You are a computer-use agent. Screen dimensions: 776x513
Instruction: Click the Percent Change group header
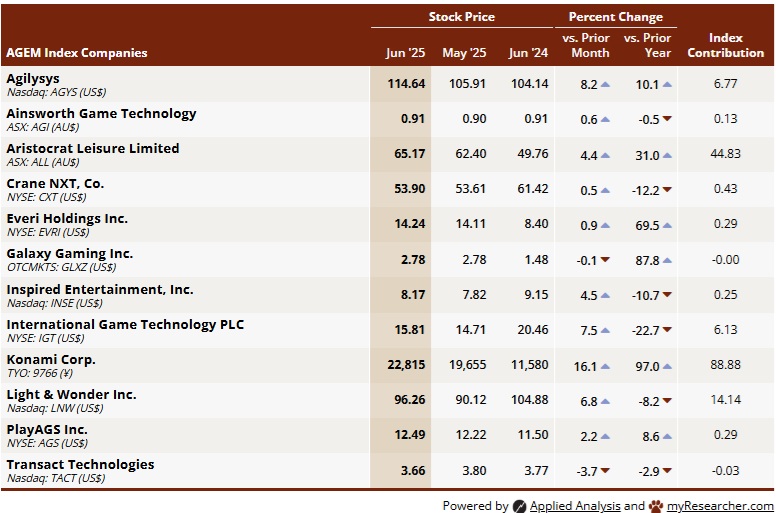pos(616,17)
